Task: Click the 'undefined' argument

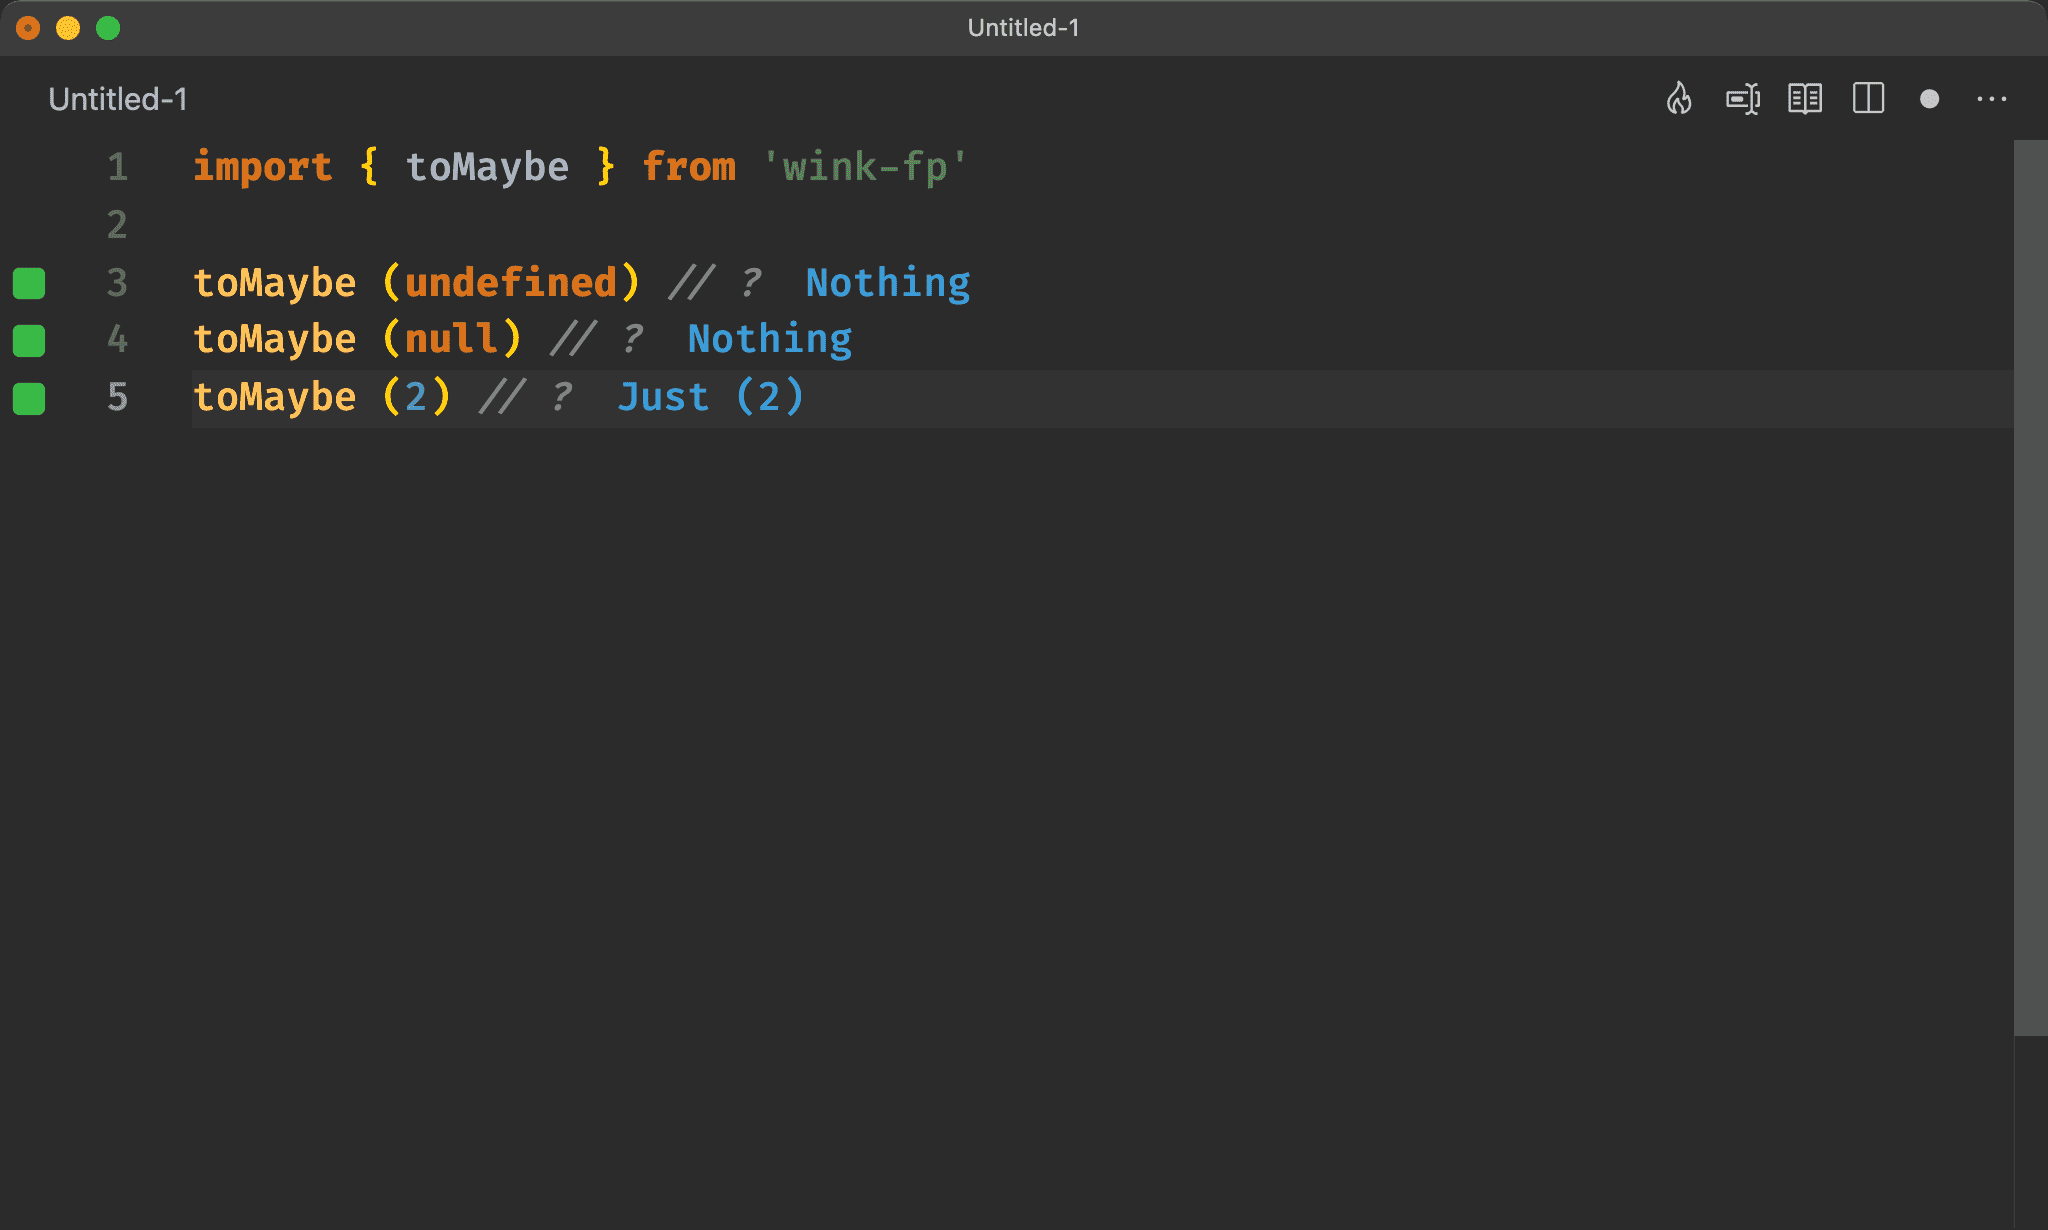Action: coord(511,283)
